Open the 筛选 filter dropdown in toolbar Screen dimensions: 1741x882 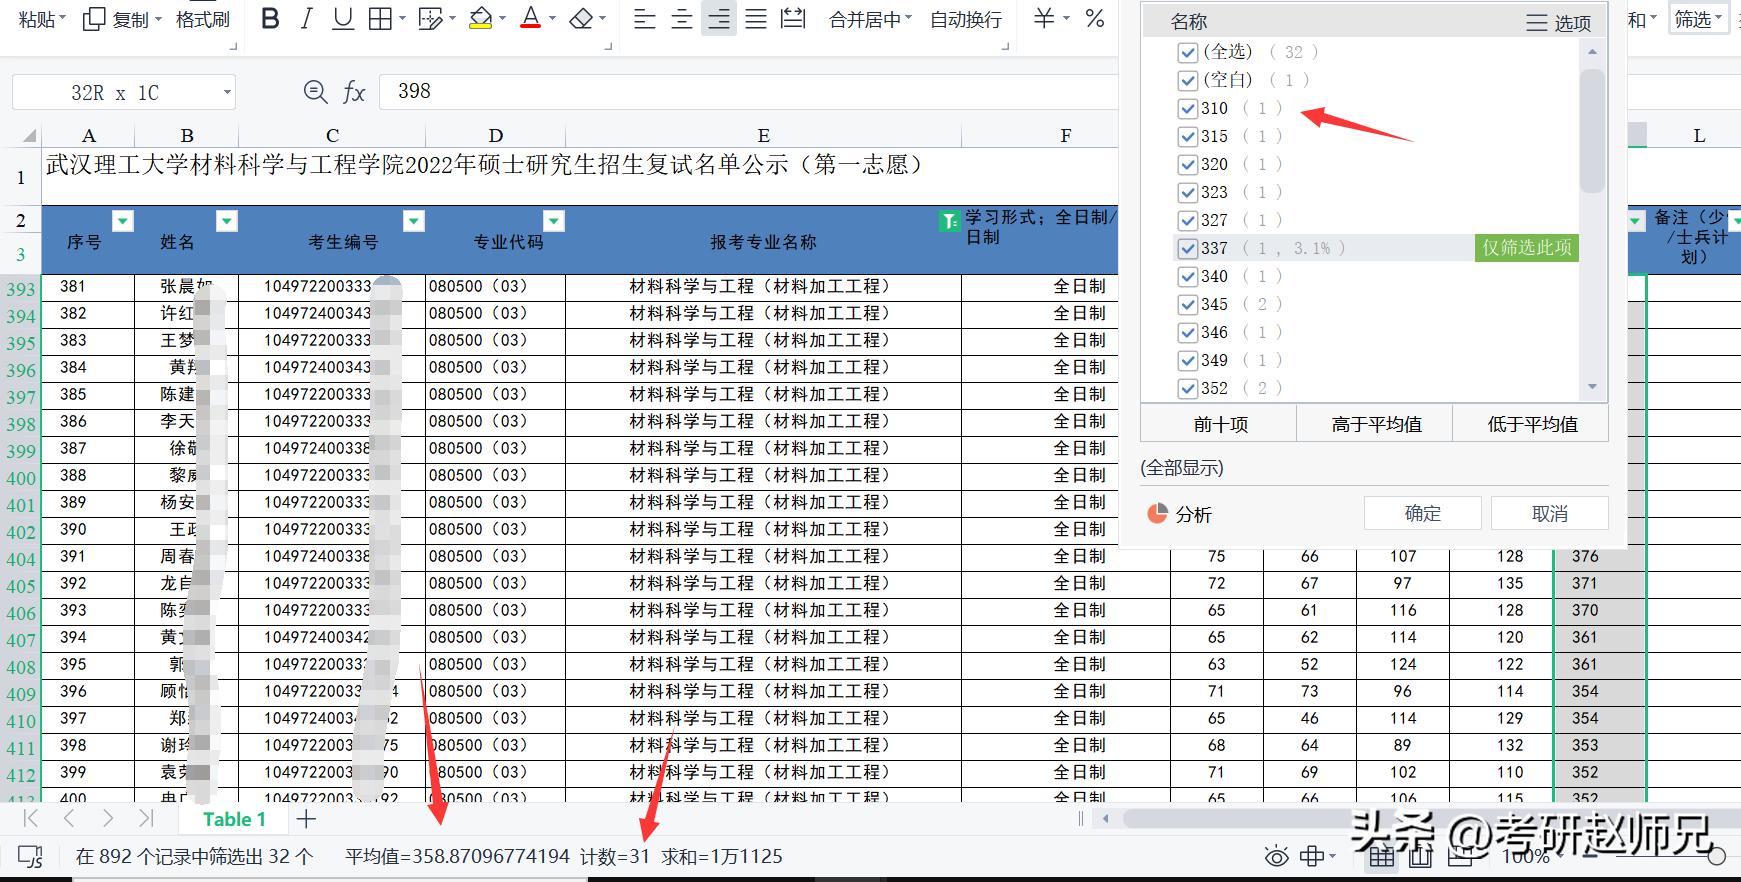coord(1698,19)
